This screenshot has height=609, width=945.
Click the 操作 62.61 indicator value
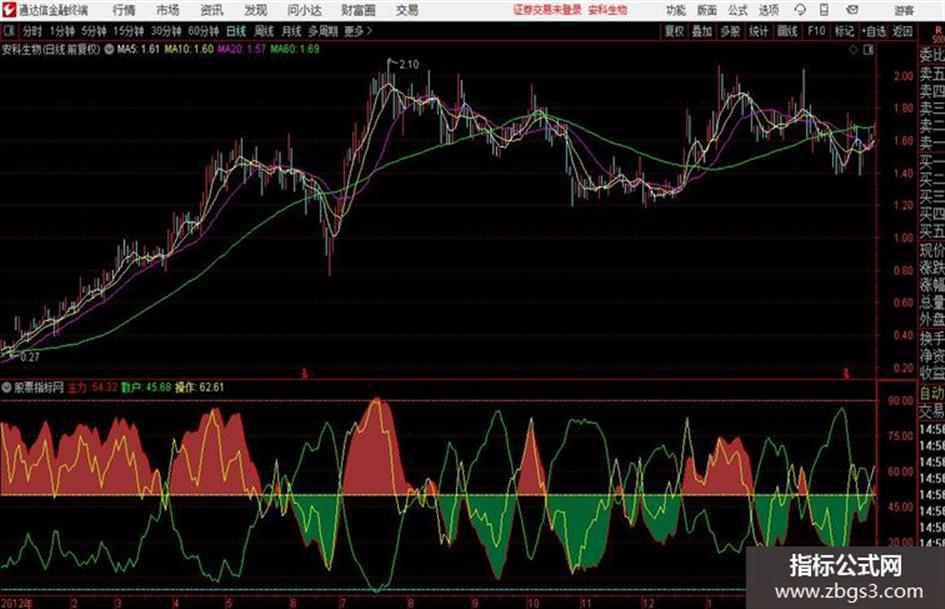[199, 387]
